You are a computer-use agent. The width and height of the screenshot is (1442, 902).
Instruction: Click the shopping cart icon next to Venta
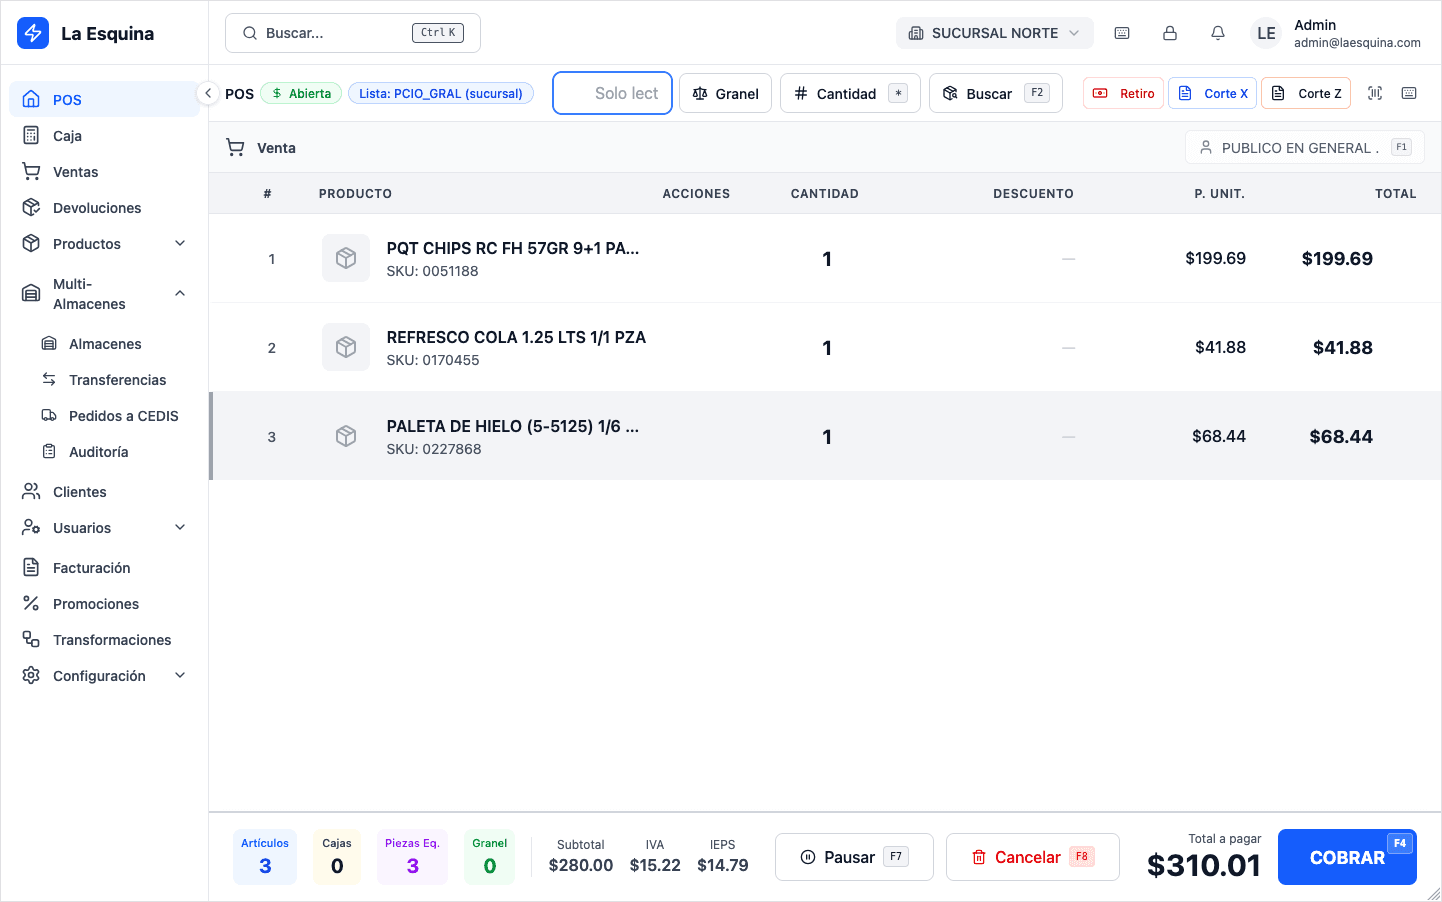pyautogui.click(x=235, y=147)
